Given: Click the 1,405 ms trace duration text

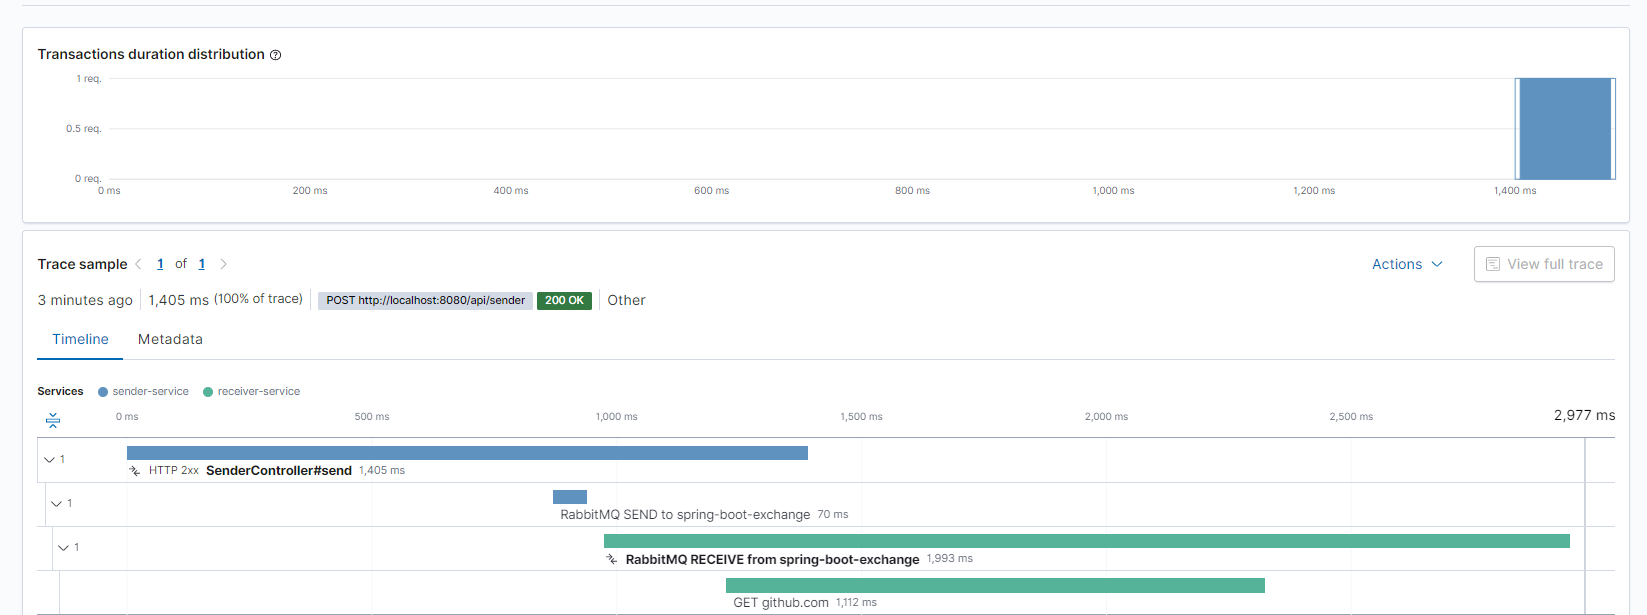Looking at the screenshot, I should pos(179,300).
